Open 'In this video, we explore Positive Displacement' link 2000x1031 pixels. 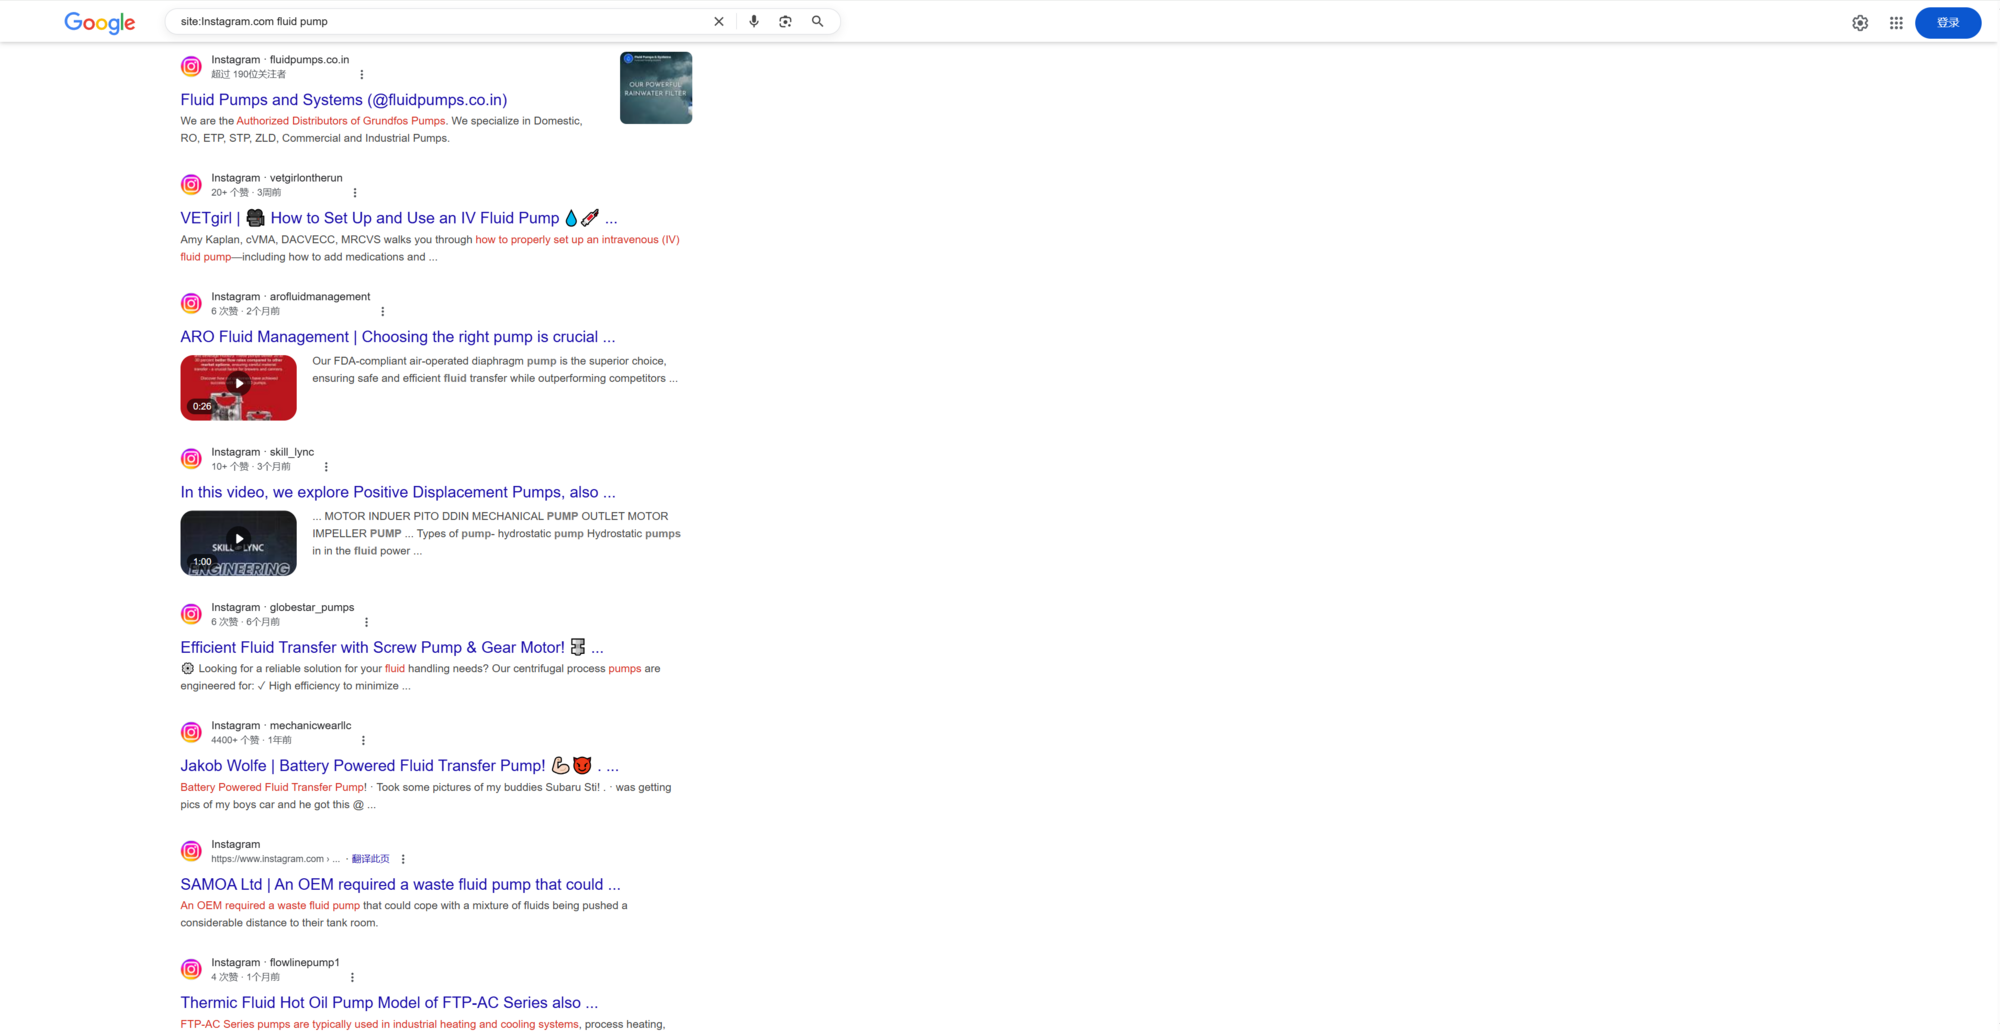398,492
